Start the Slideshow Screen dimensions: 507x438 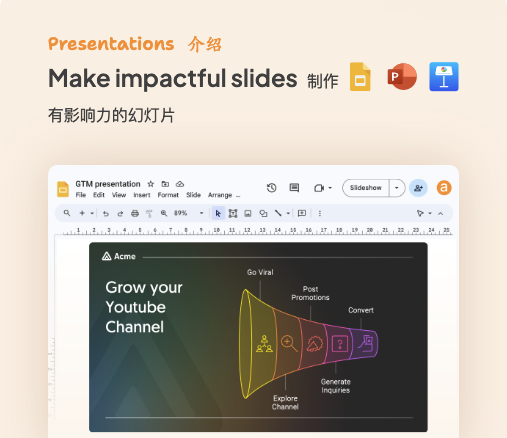pyautogui.click(x=366, y=188)
